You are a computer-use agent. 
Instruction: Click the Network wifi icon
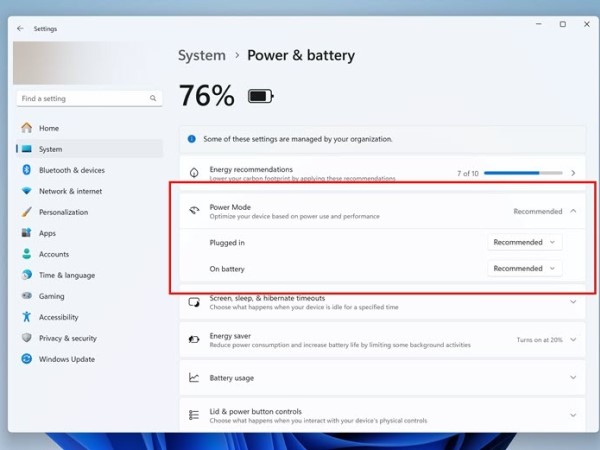click(x=26, y=191)
